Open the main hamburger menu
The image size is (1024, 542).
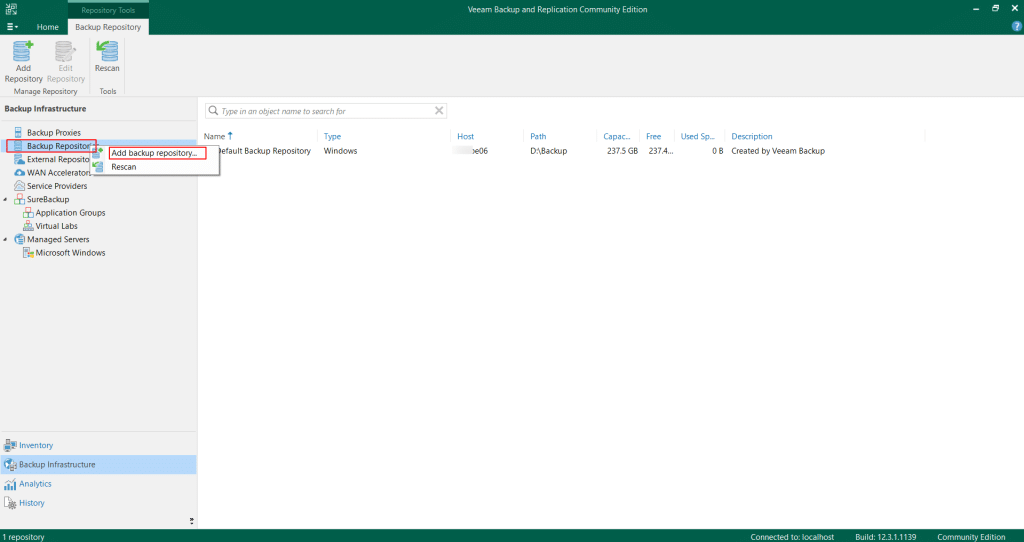(12, 27)
